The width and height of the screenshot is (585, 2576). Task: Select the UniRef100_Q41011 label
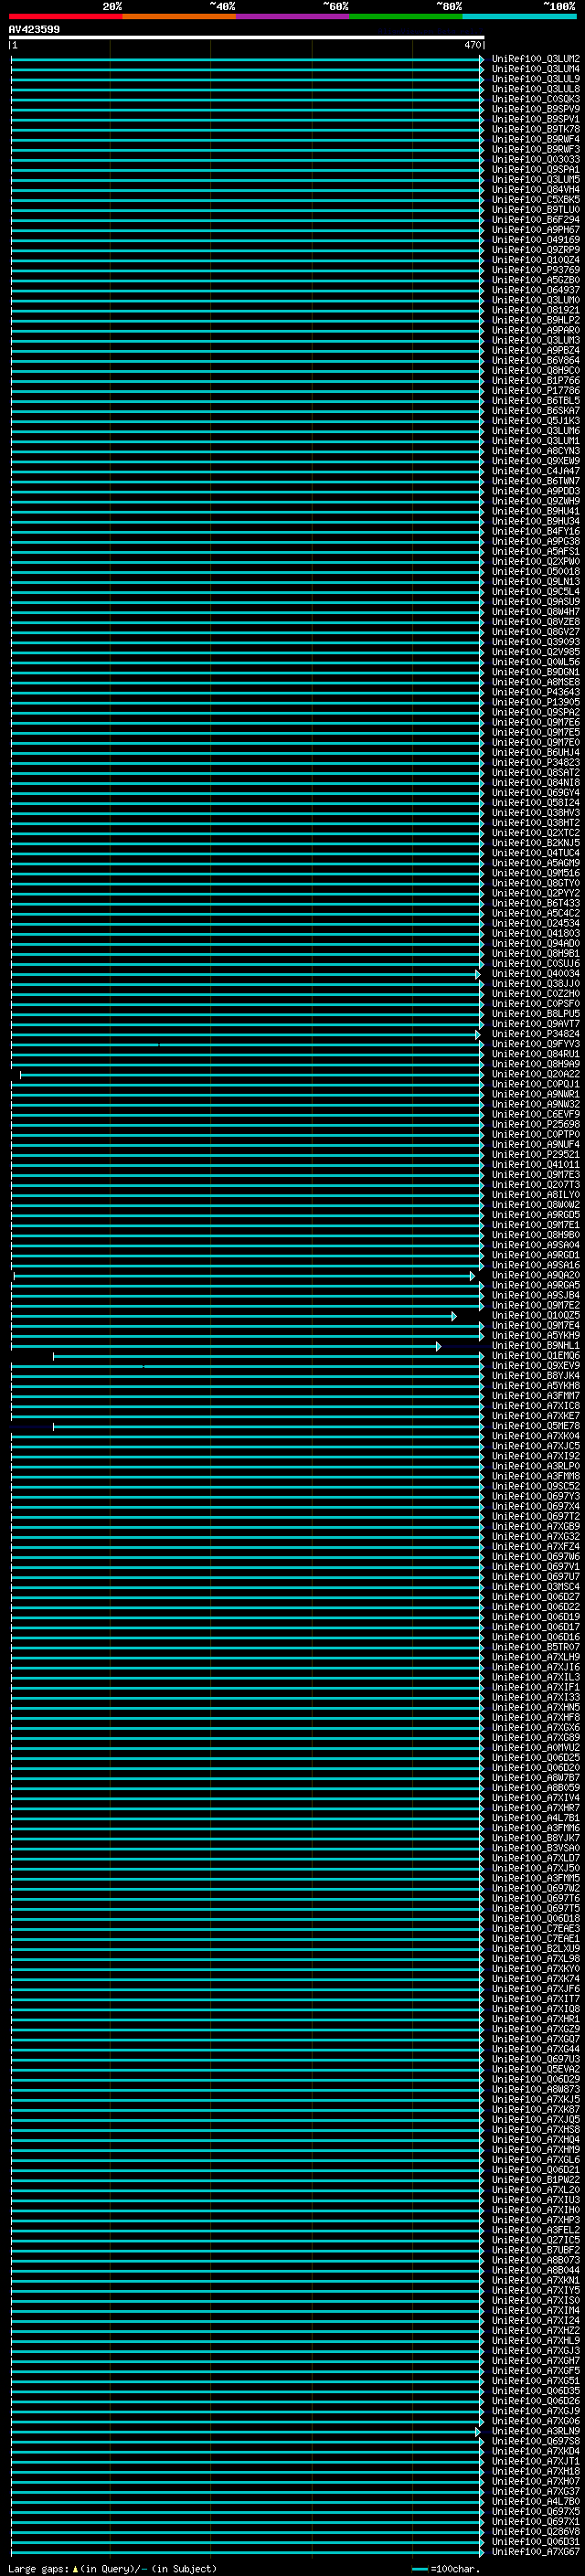click(536, 1165)
